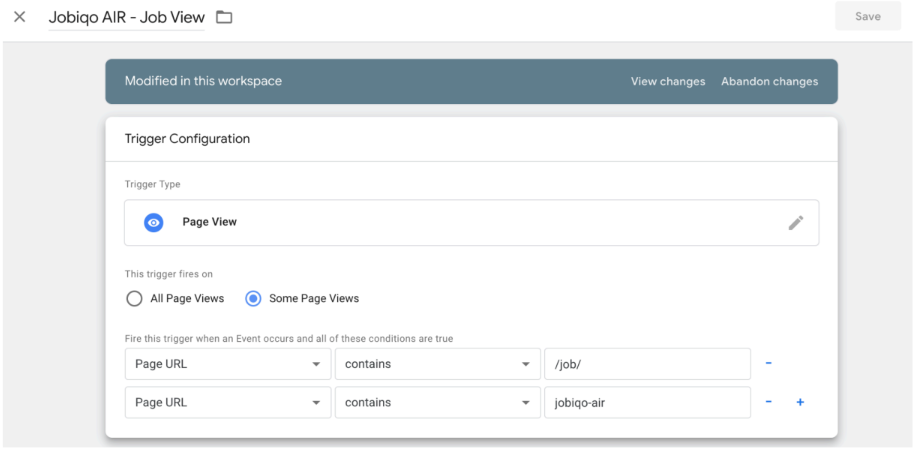Remove the jobiqo-air condition with minus icon

click(x=768, y=402)
